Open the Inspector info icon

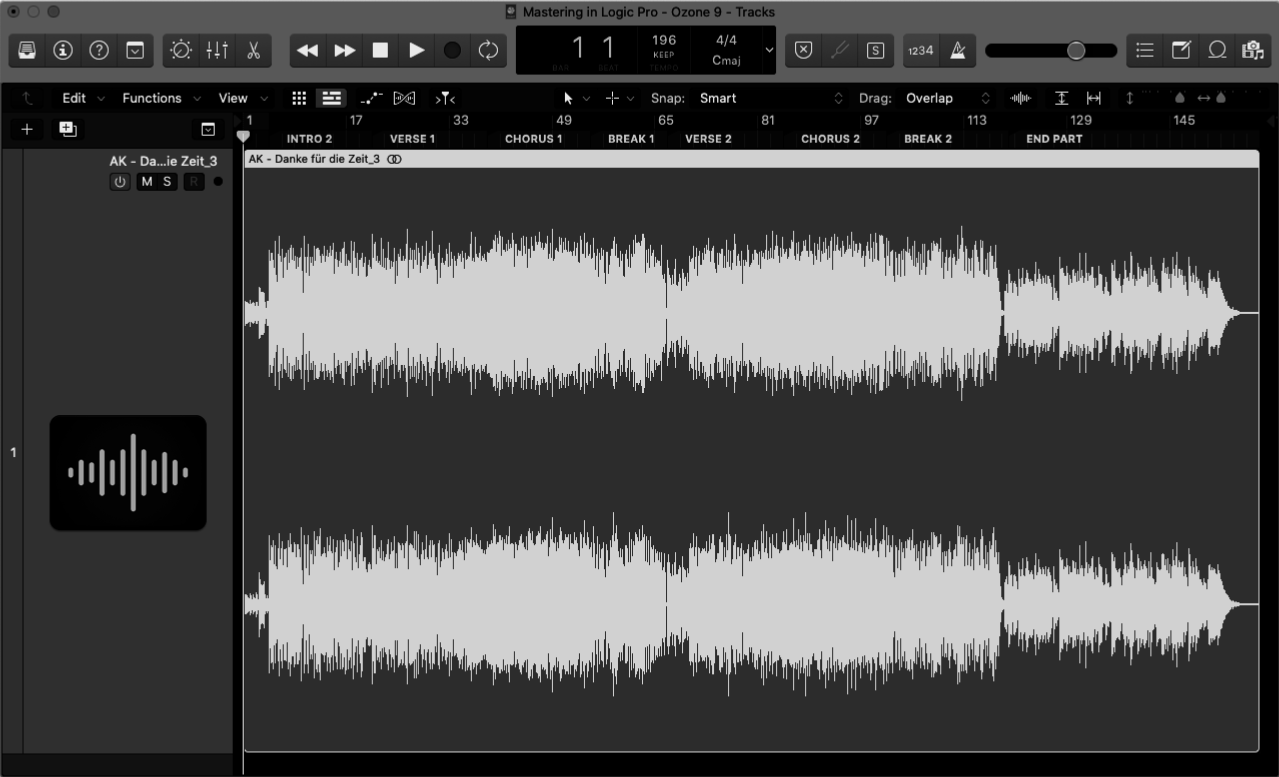coord(63,50)
